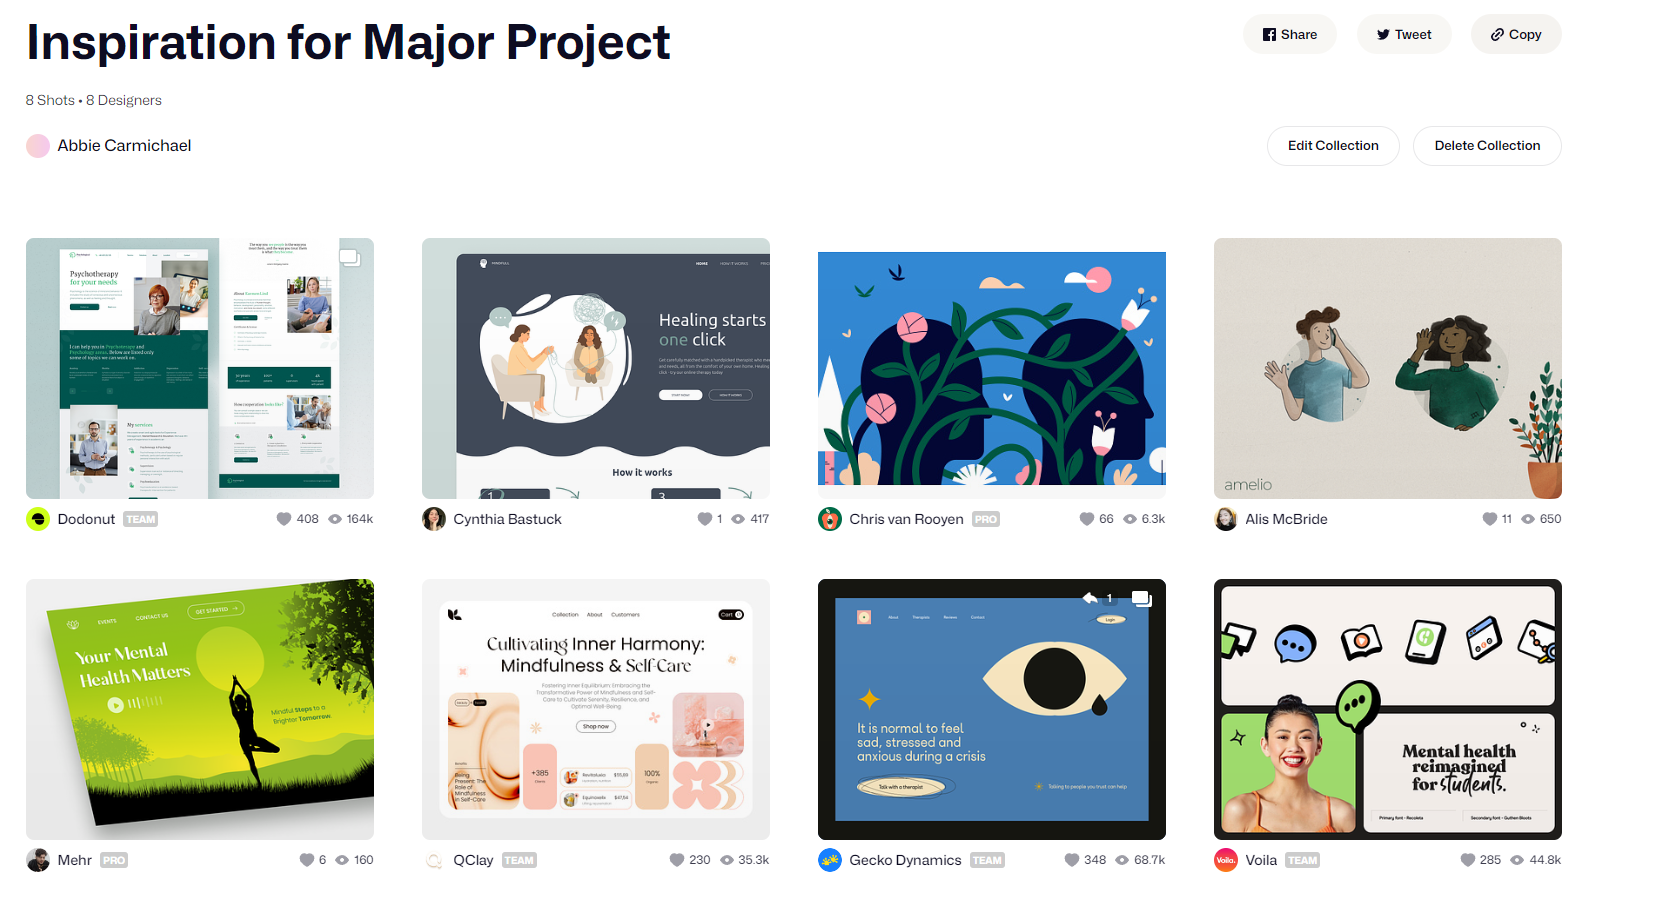Click the multi-shot icon on the Gecko Dynamics thumbnail
Screen dimensions: 1657x914
[1141, 599]
